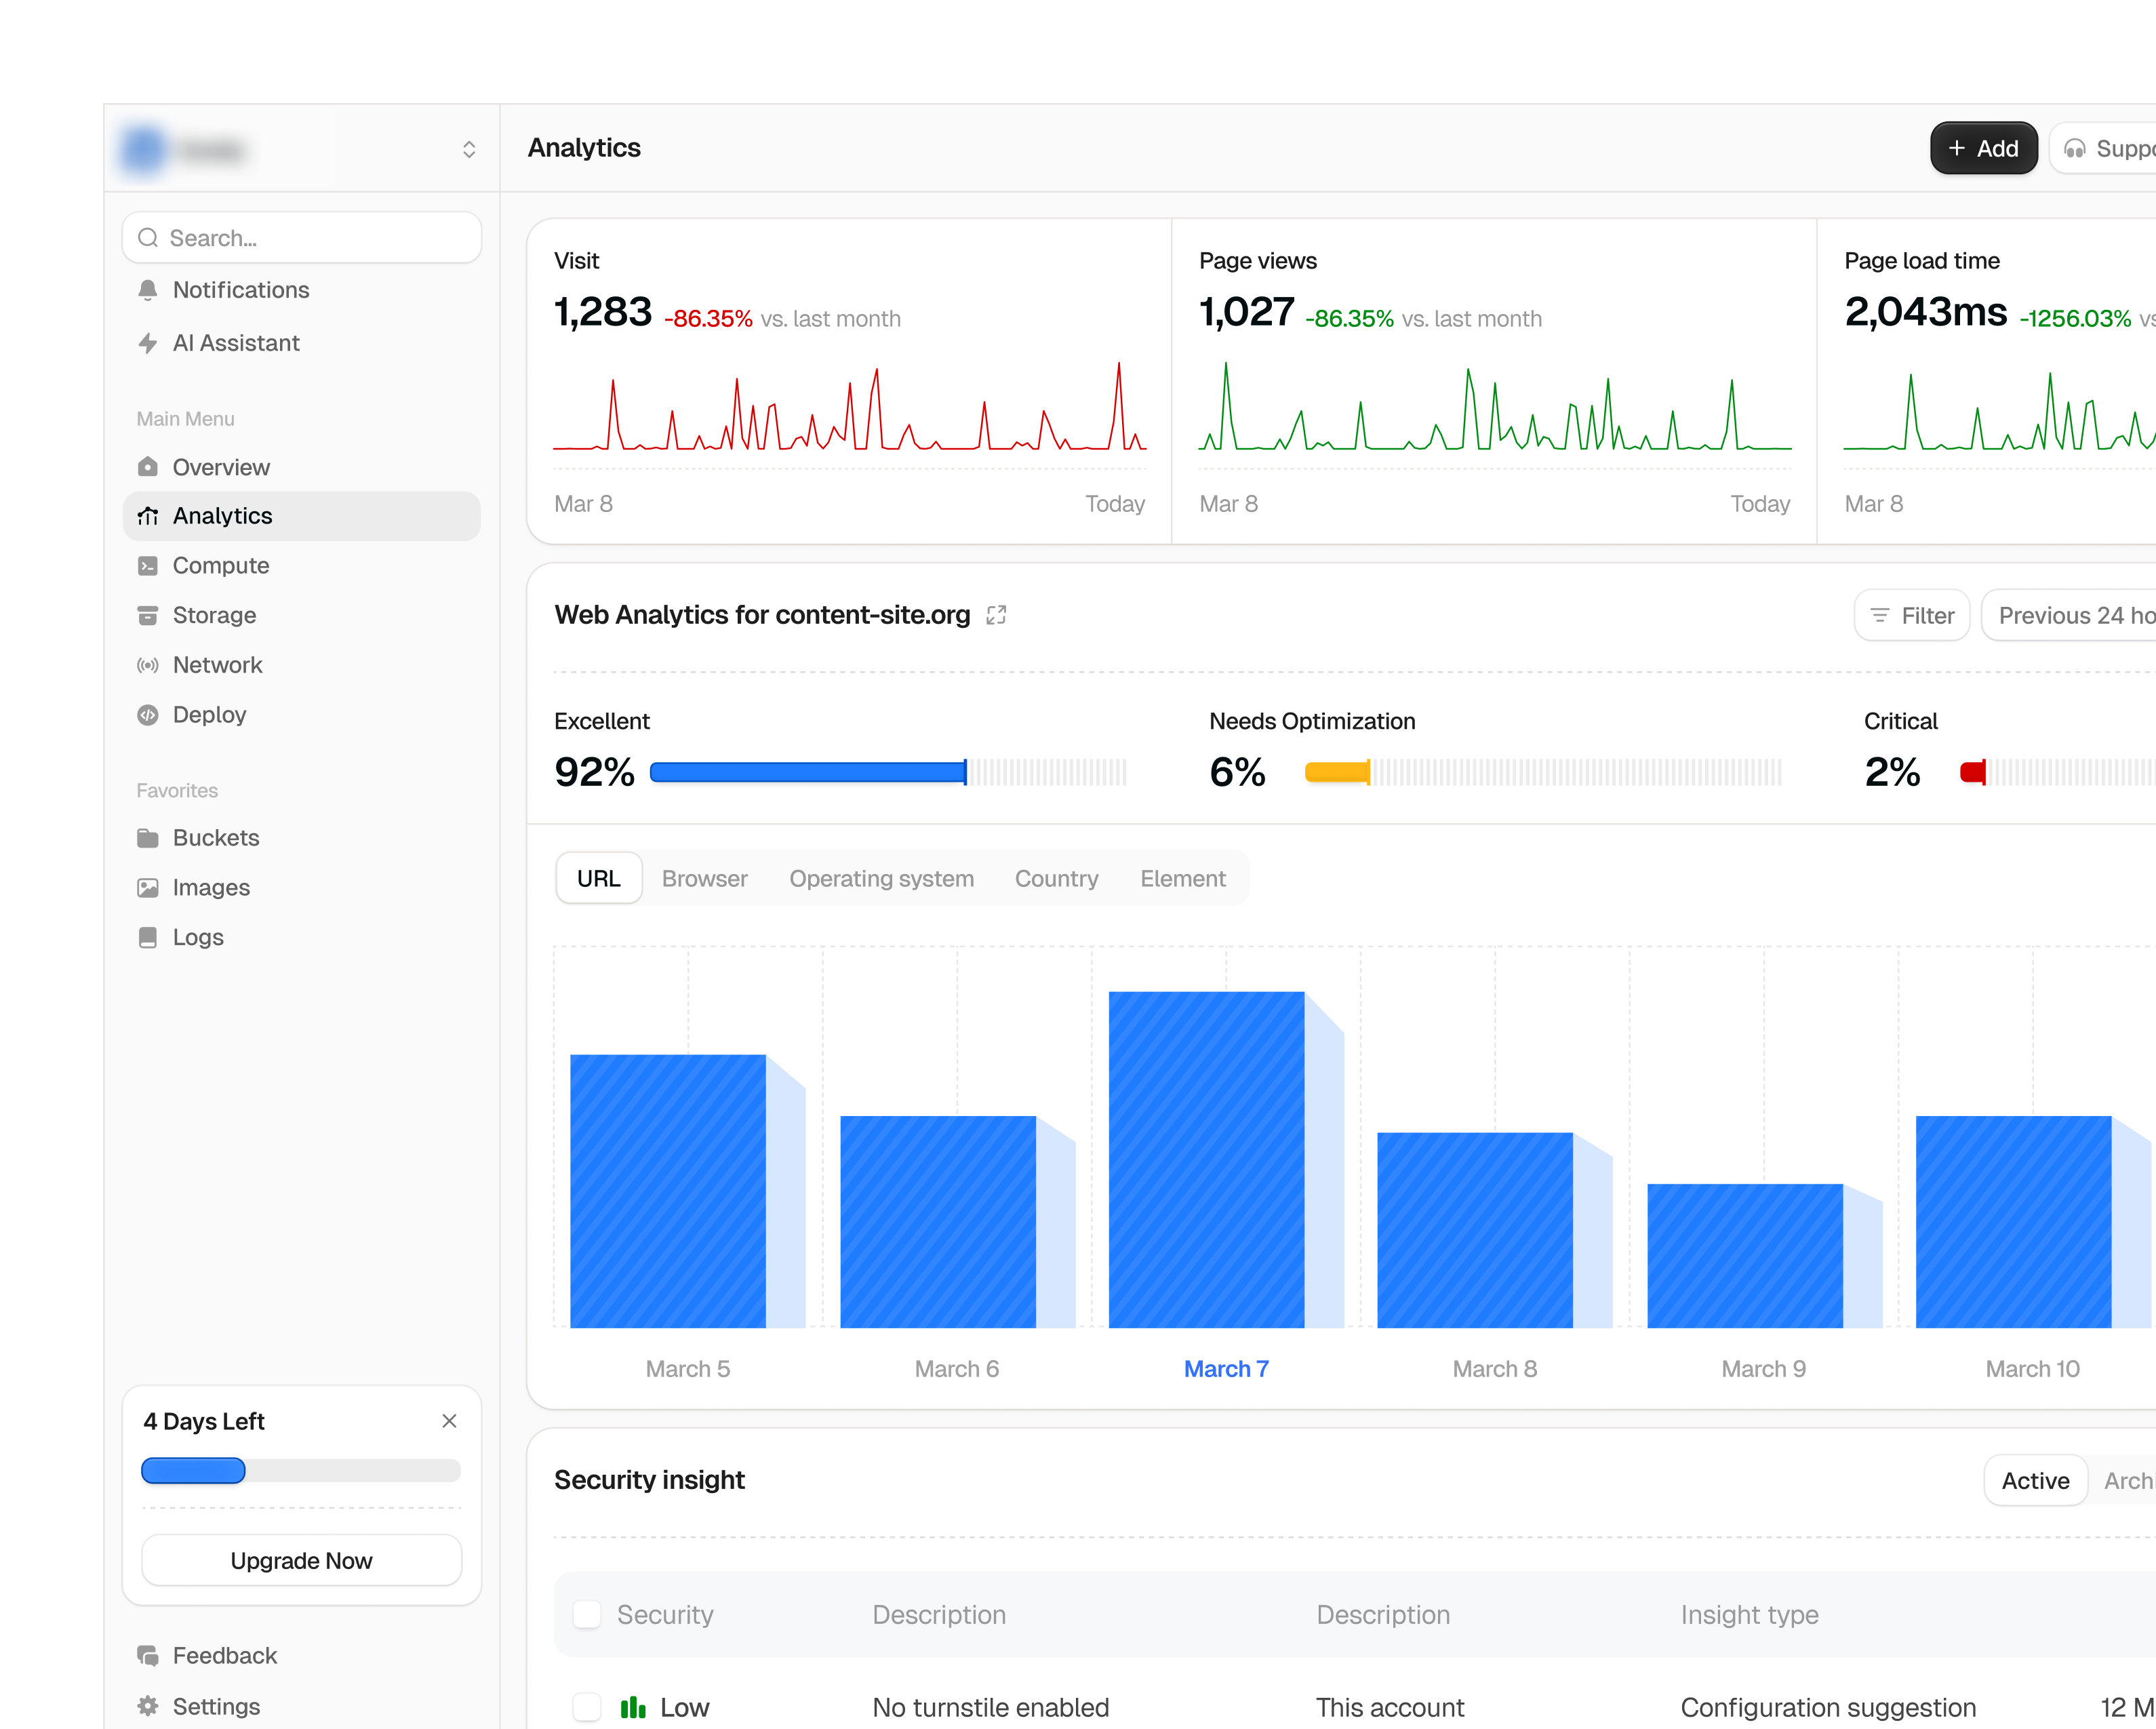The width and height of the screenshot is (2156, 1729).
Task: Click the Upgrade Now button
Action: (x=302, y=1560)
